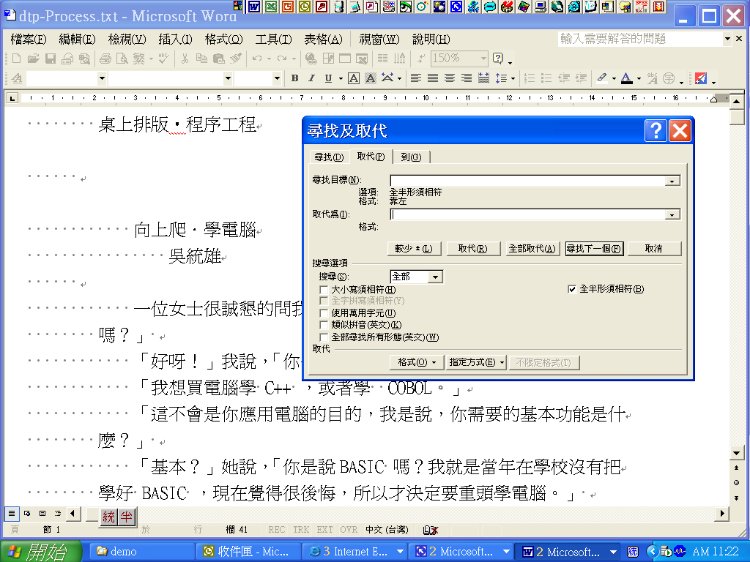Switch to the 尋找 tab
This screenshot has height=562, width=750.
(329, 157)
